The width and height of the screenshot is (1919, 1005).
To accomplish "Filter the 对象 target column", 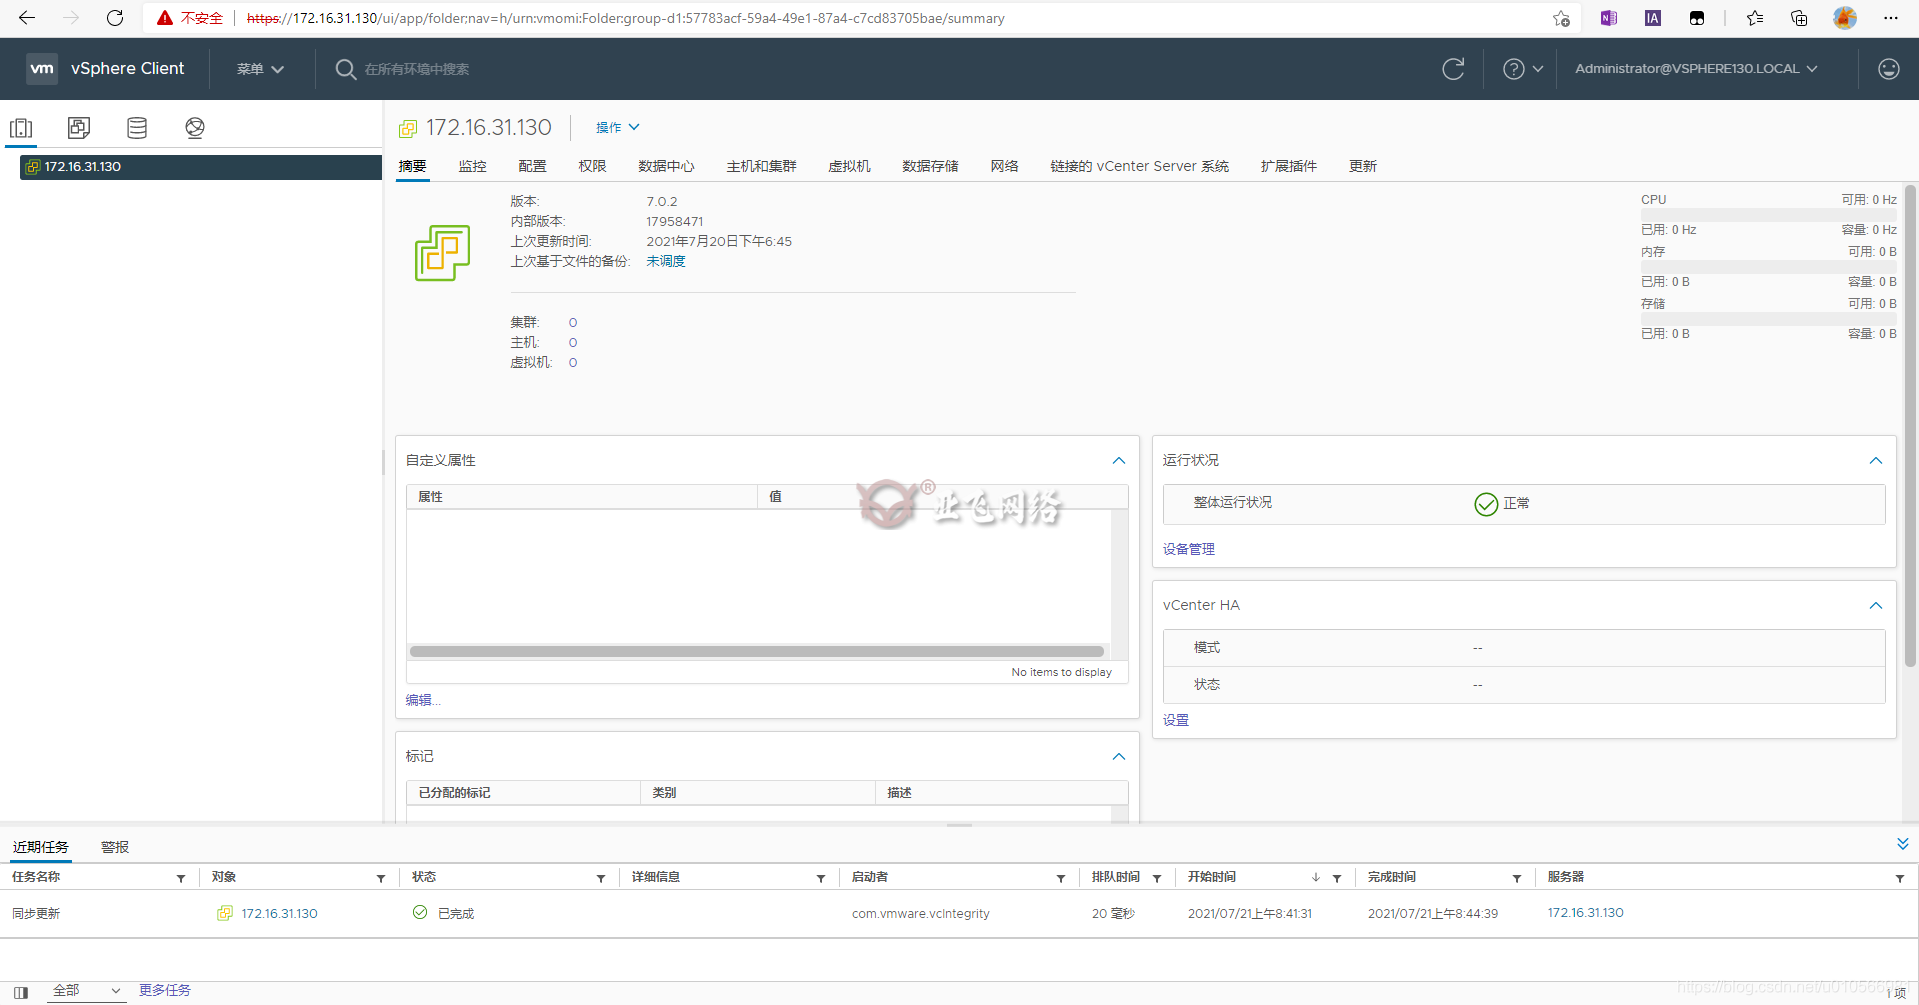I will tap(381, 878).
